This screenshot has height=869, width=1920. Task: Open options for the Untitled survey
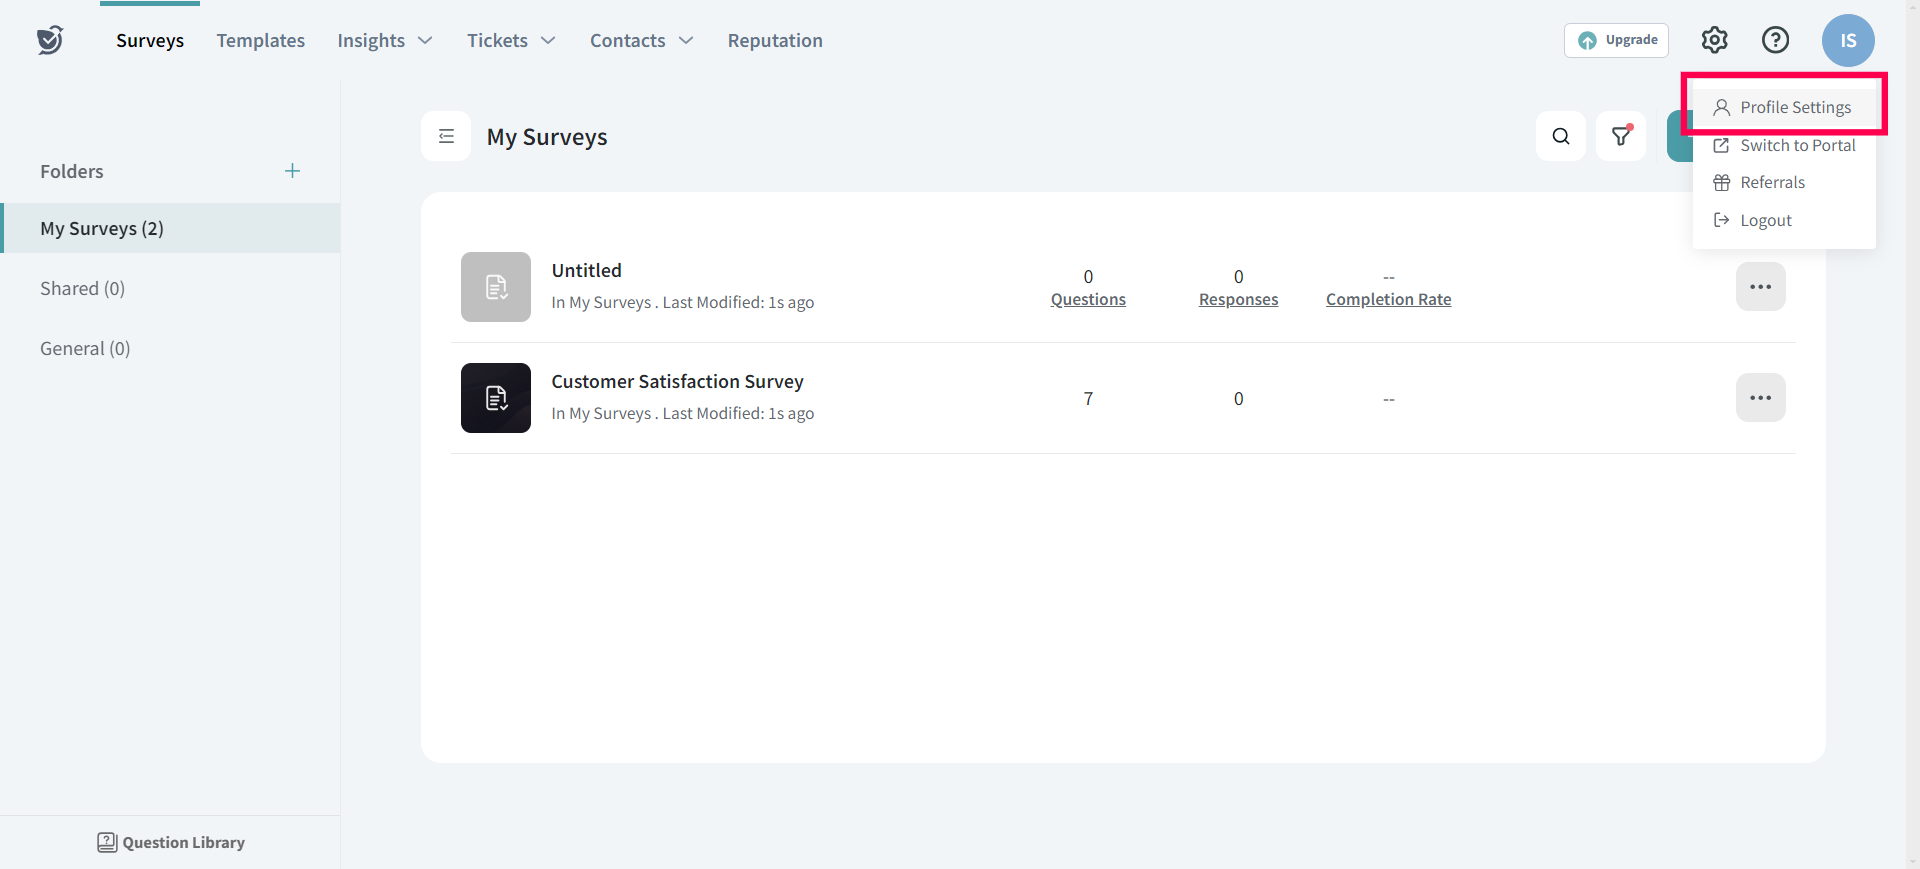[1760, 287]
